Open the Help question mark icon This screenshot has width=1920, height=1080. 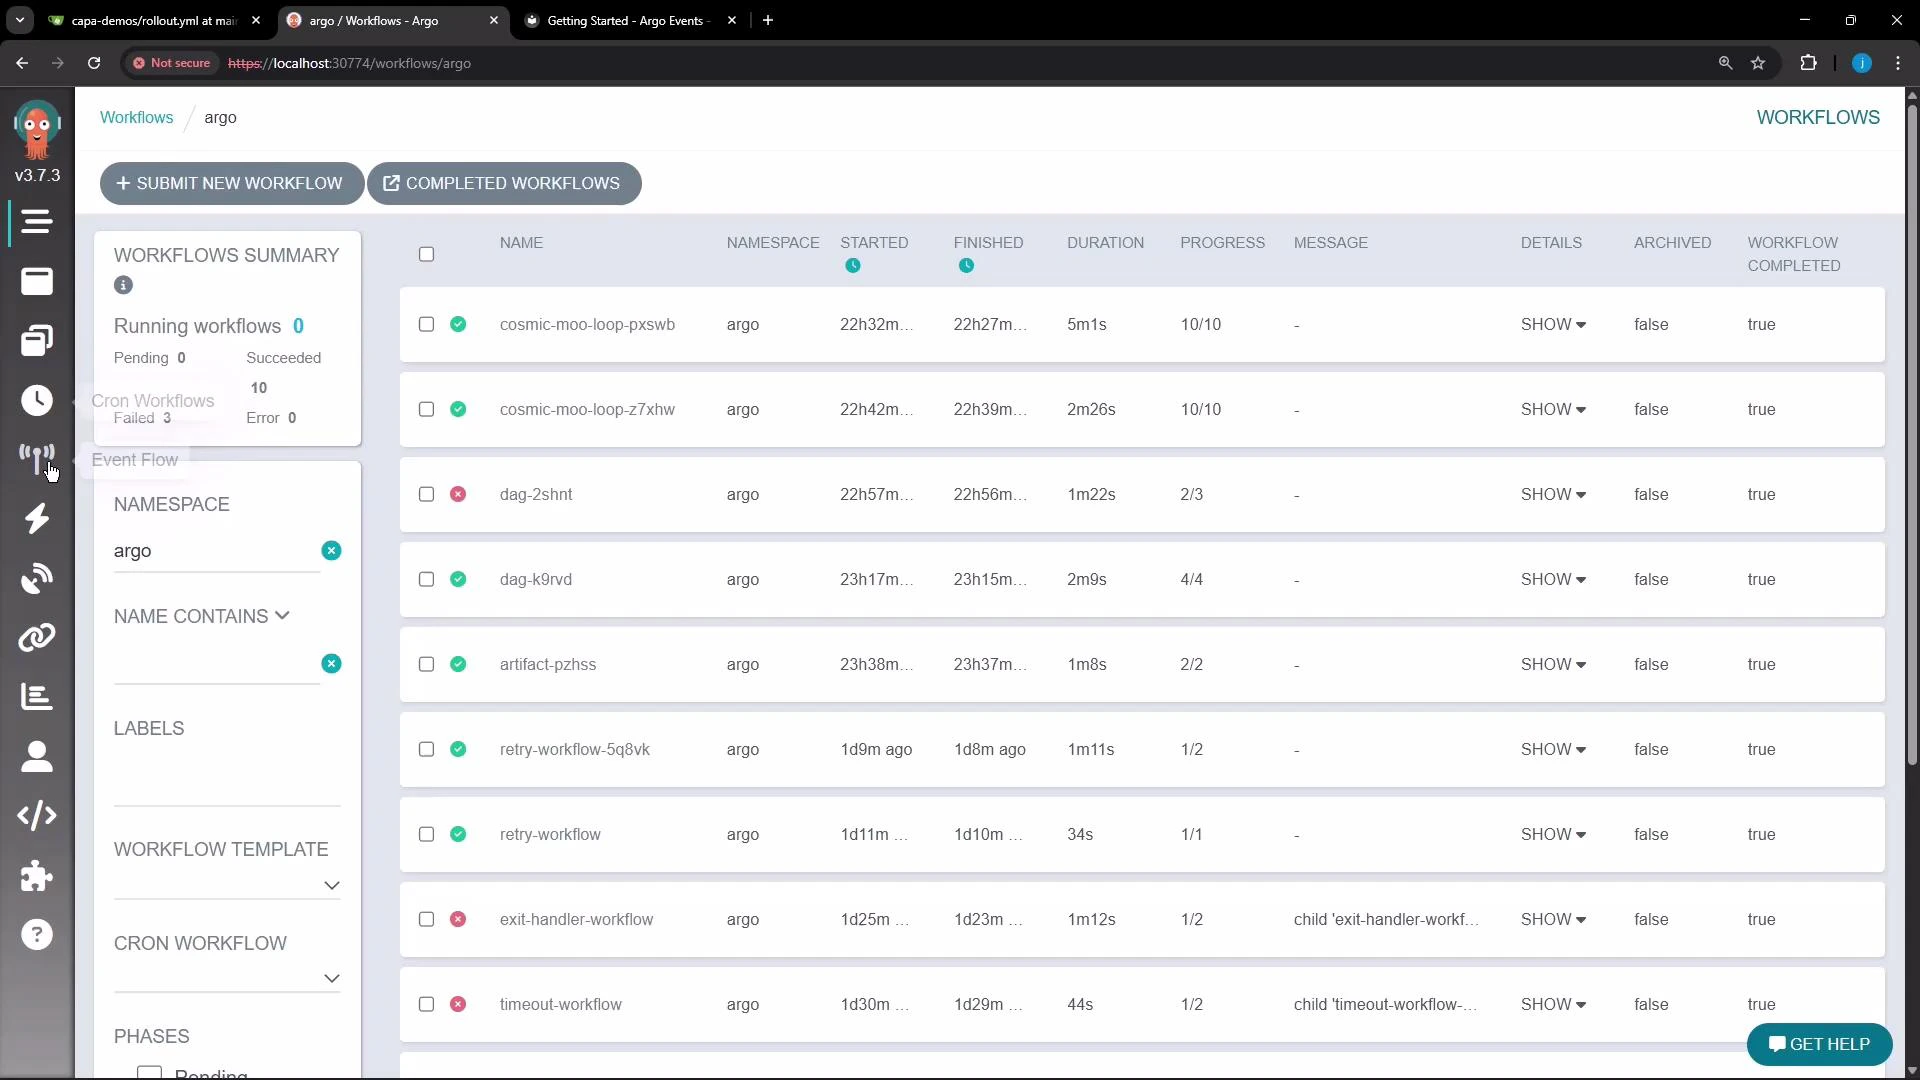37,933
